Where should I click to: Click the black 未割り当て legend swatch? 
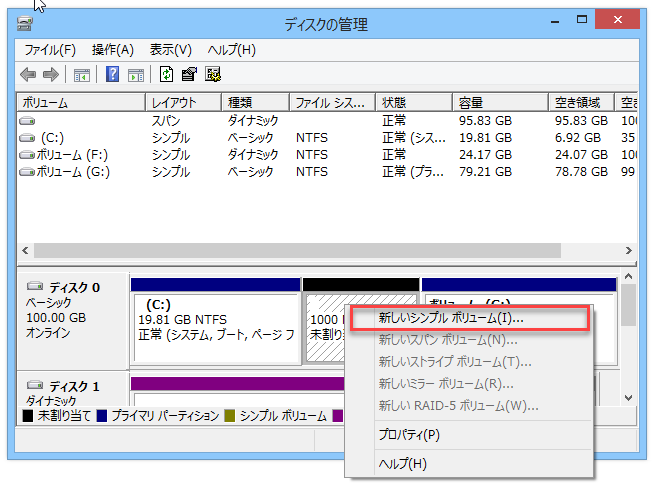coord(28,416)
